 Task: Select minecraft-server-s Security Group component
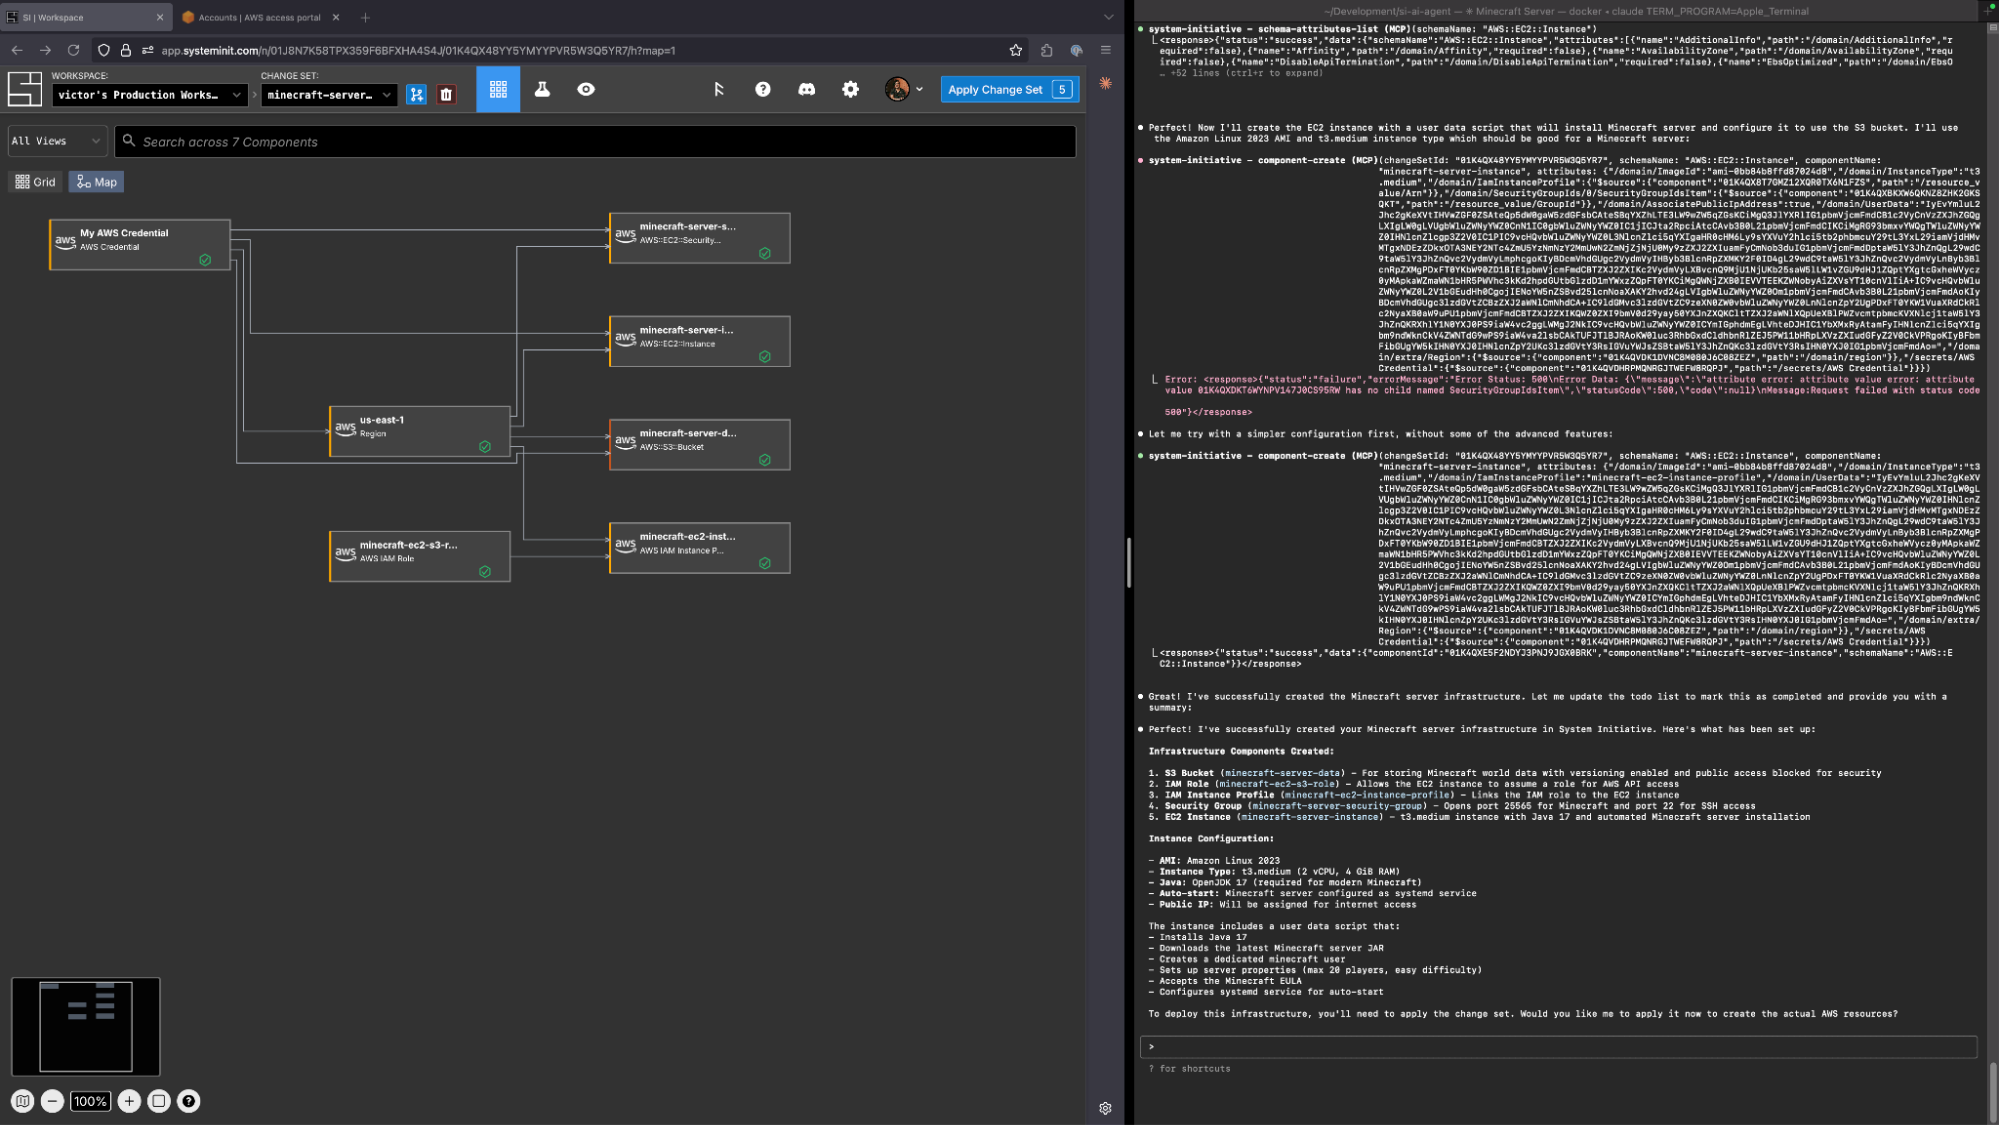(700, 238)
